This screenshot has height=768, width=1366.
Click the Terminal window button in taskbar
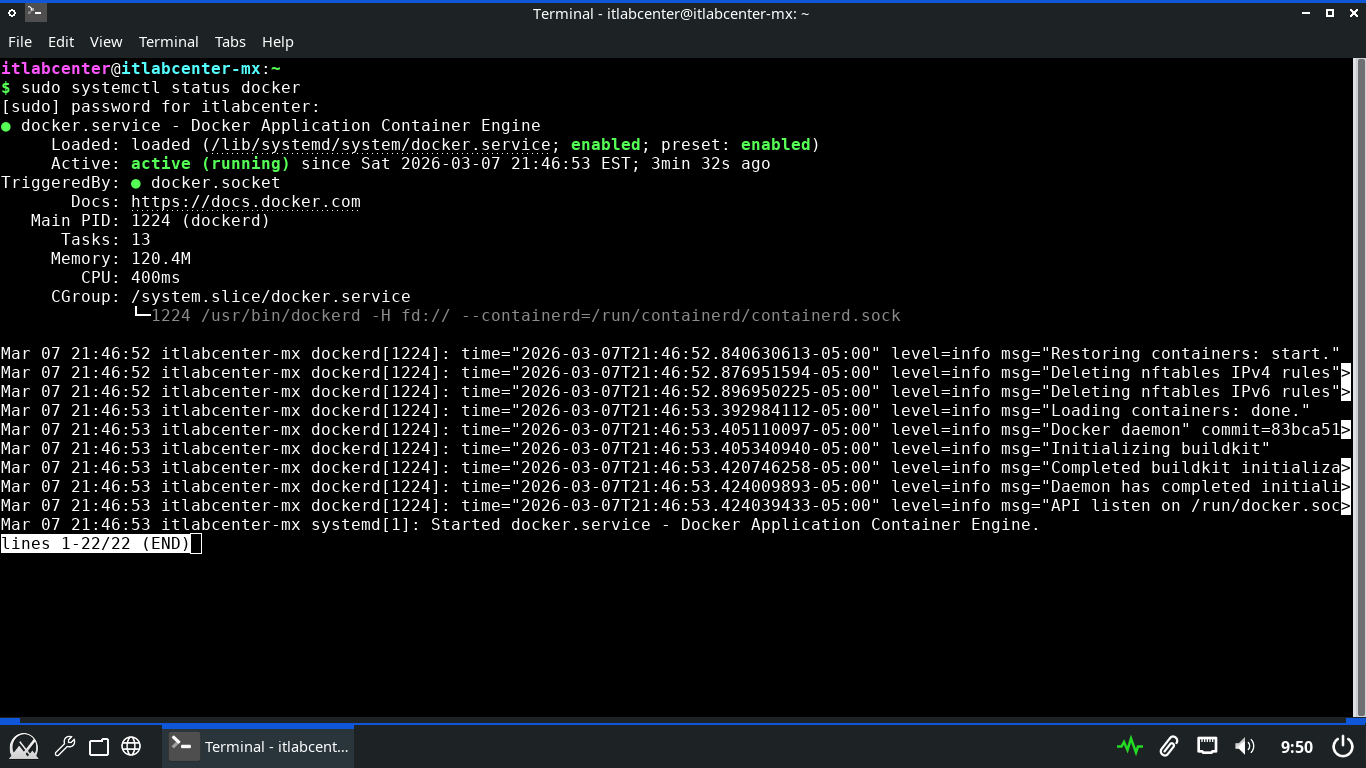click(258, 746)
